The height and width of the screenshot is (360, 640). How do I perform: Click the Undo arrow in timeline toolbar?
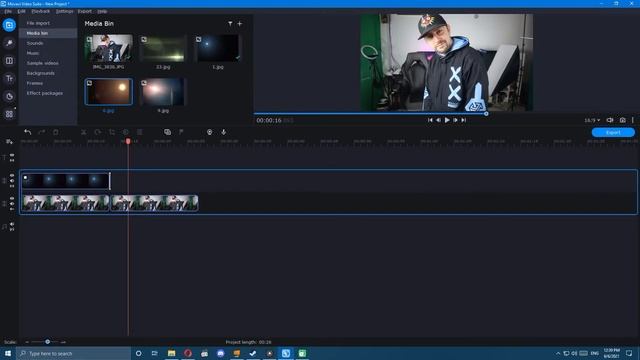coord(27,132)
